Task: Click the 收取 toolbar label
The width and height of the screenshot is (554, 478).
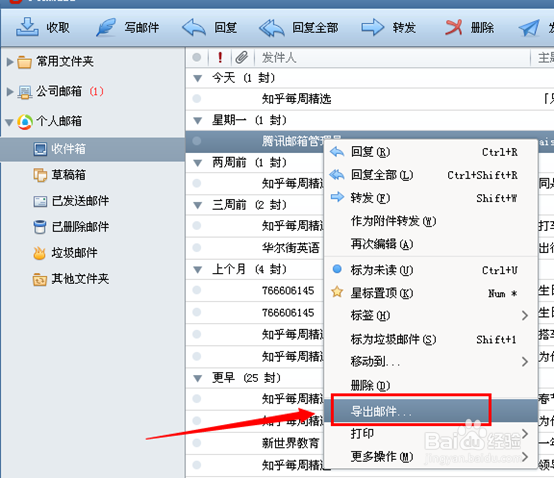Action: click(58, 28)
